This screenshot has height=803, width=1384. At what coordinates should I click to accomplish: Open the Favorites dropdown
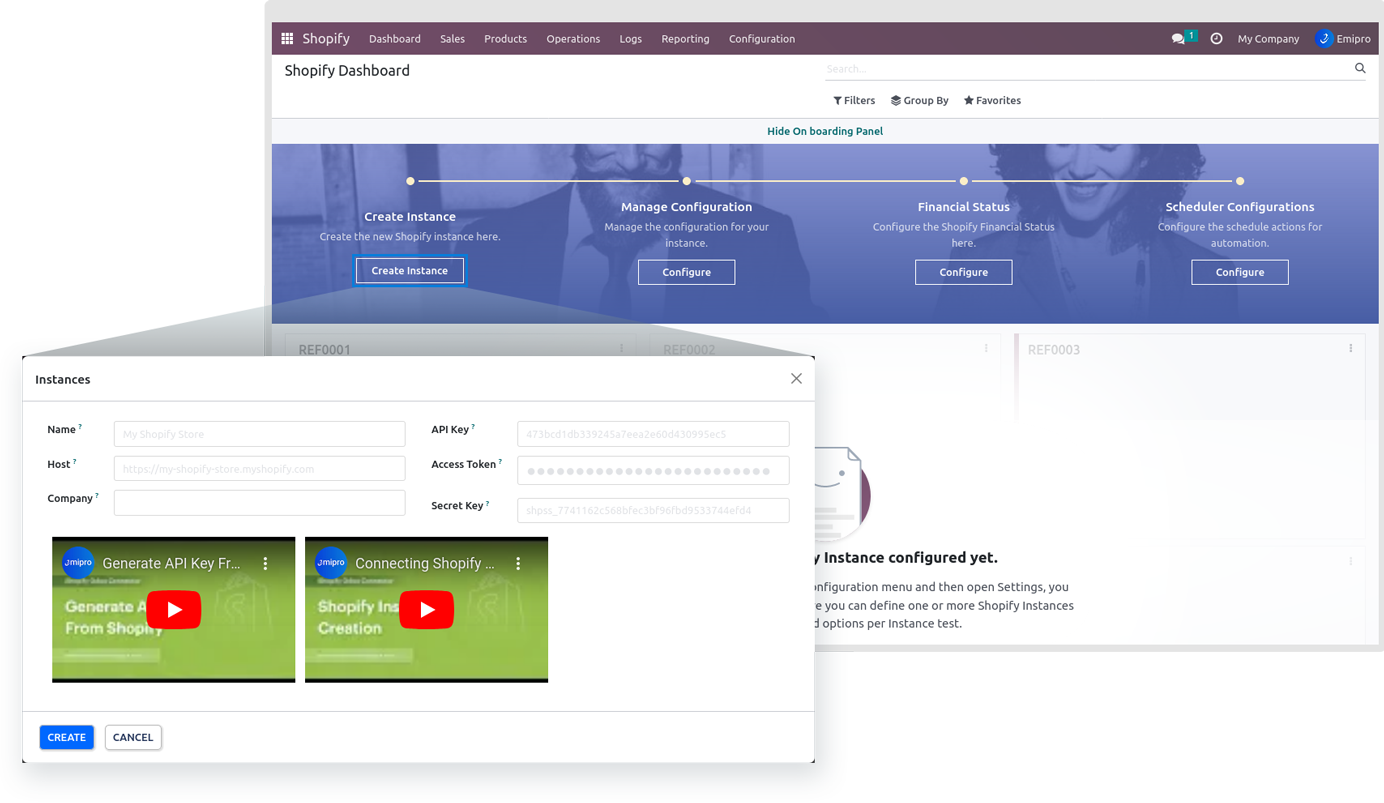tap(992, 100)
